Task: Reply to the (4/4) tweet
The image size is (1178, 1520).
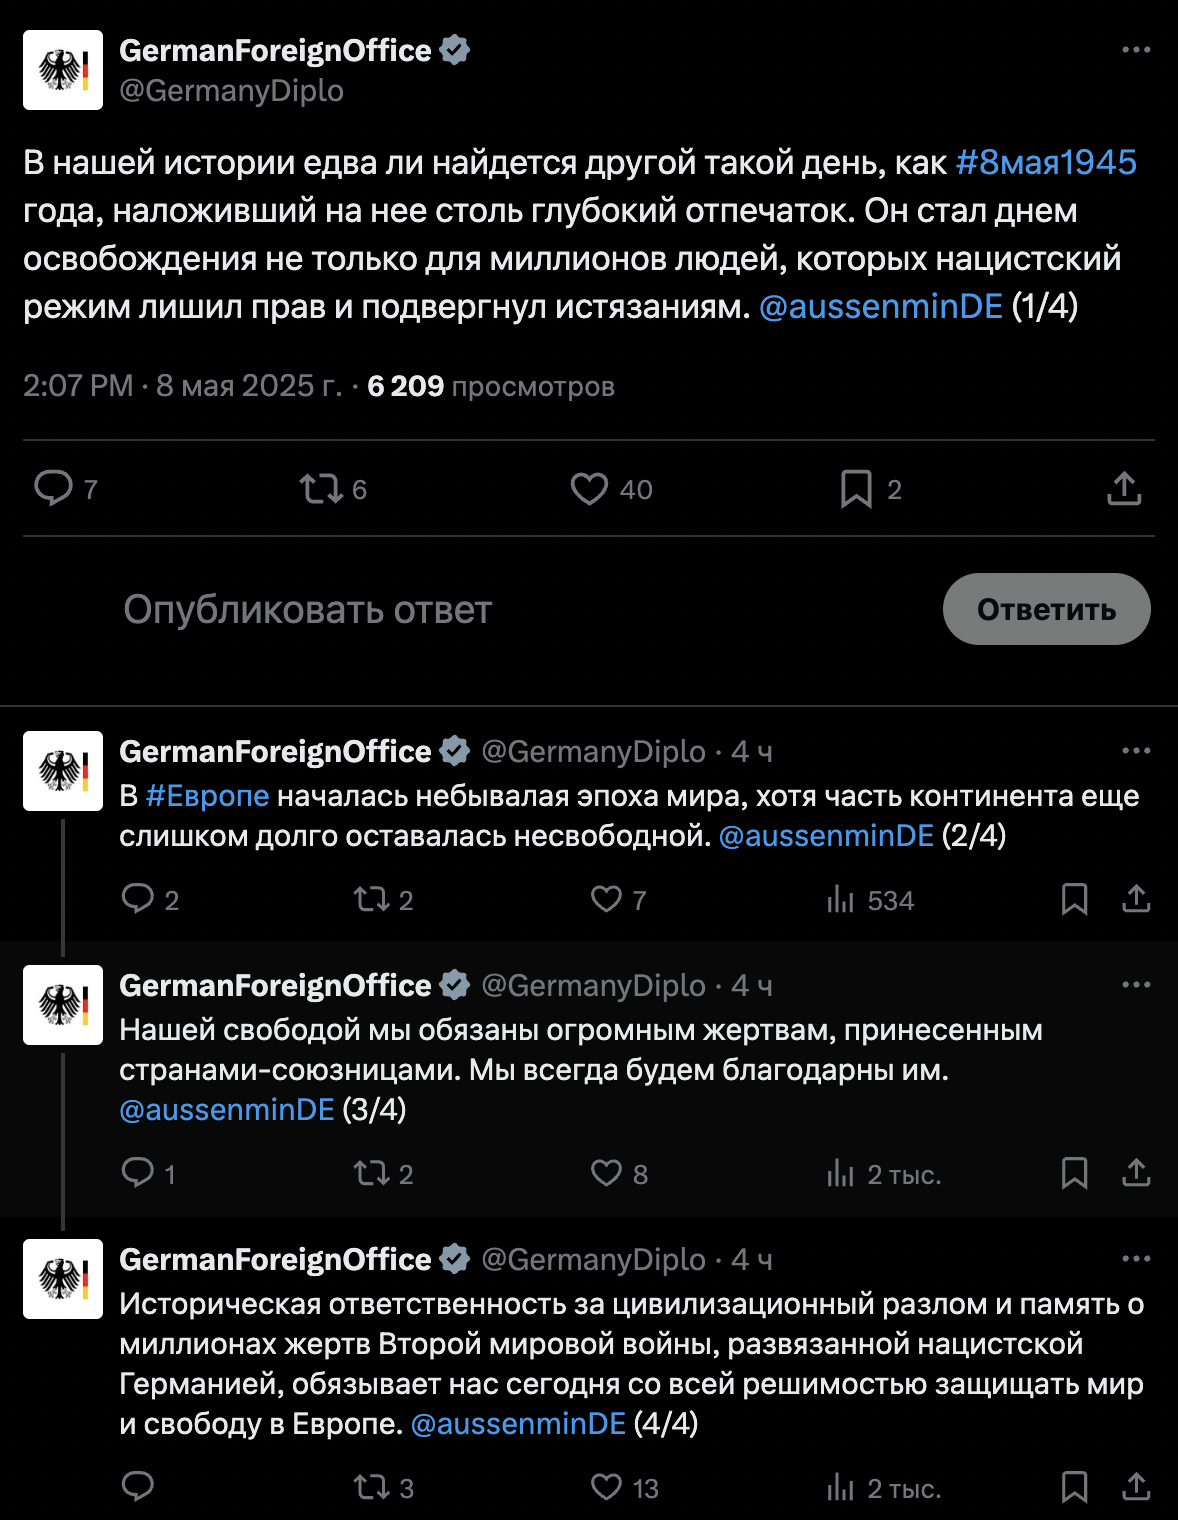Action: (138, 1486)
